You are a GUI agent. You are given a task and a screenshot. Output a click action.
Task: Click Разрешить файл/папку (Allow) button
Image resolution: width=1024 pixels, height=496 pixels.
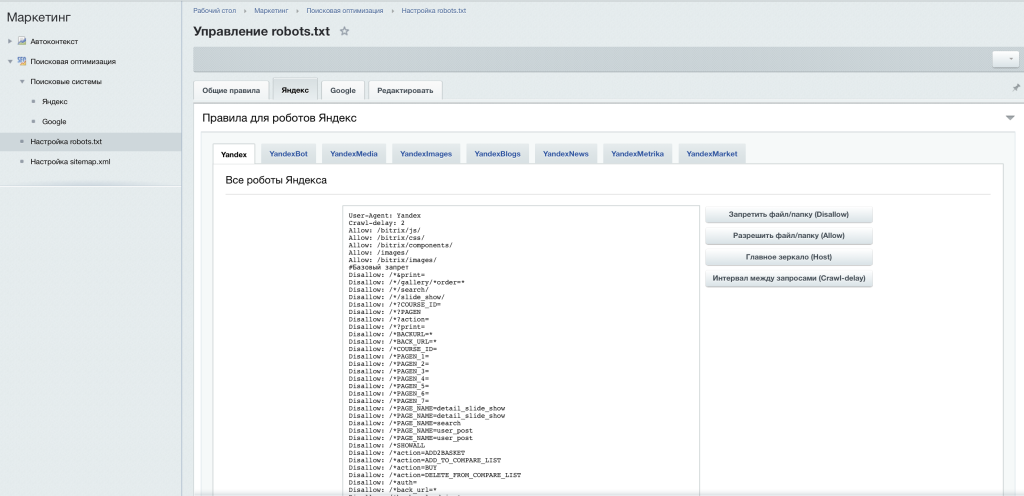[x=789, y=236]
